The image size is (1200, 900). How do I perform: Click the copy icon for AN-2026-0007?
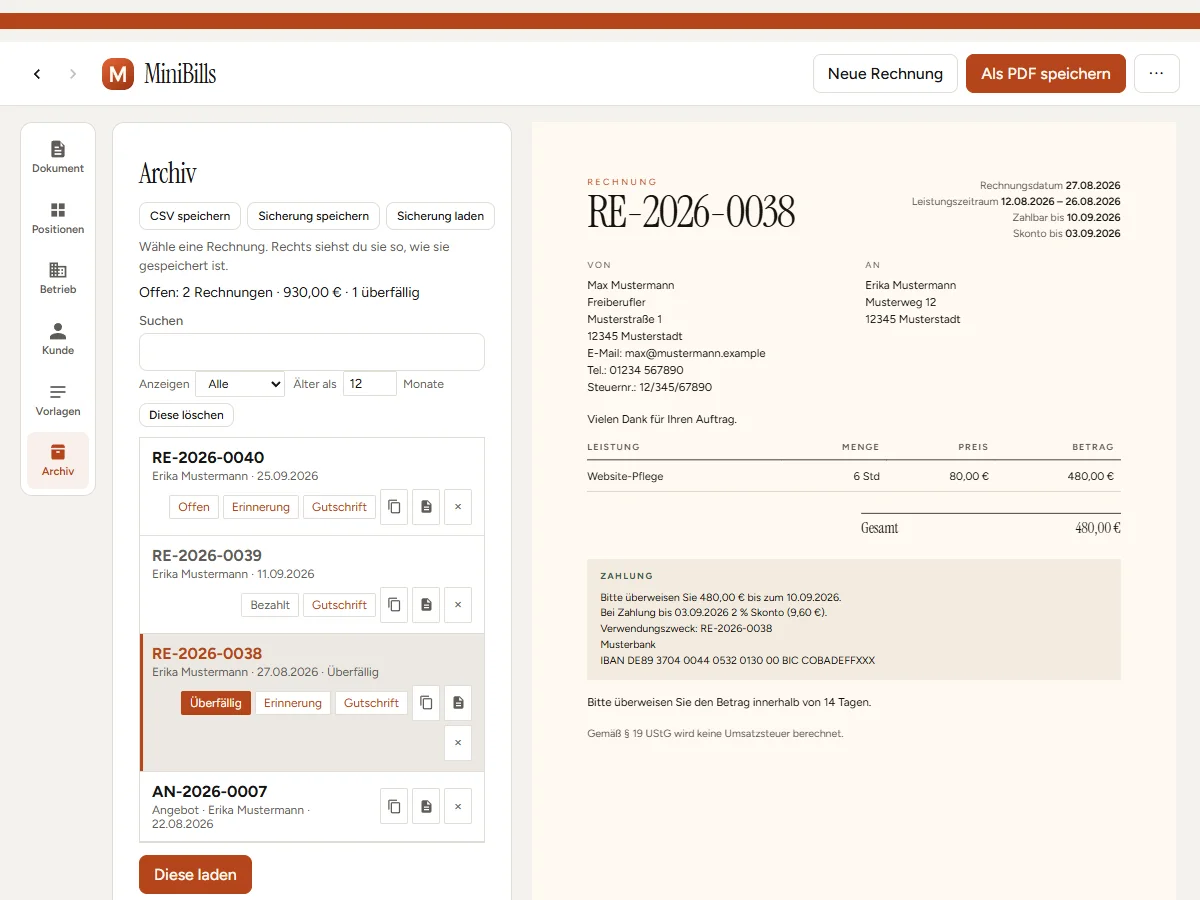pyautogui.click(x=394, y=806)
